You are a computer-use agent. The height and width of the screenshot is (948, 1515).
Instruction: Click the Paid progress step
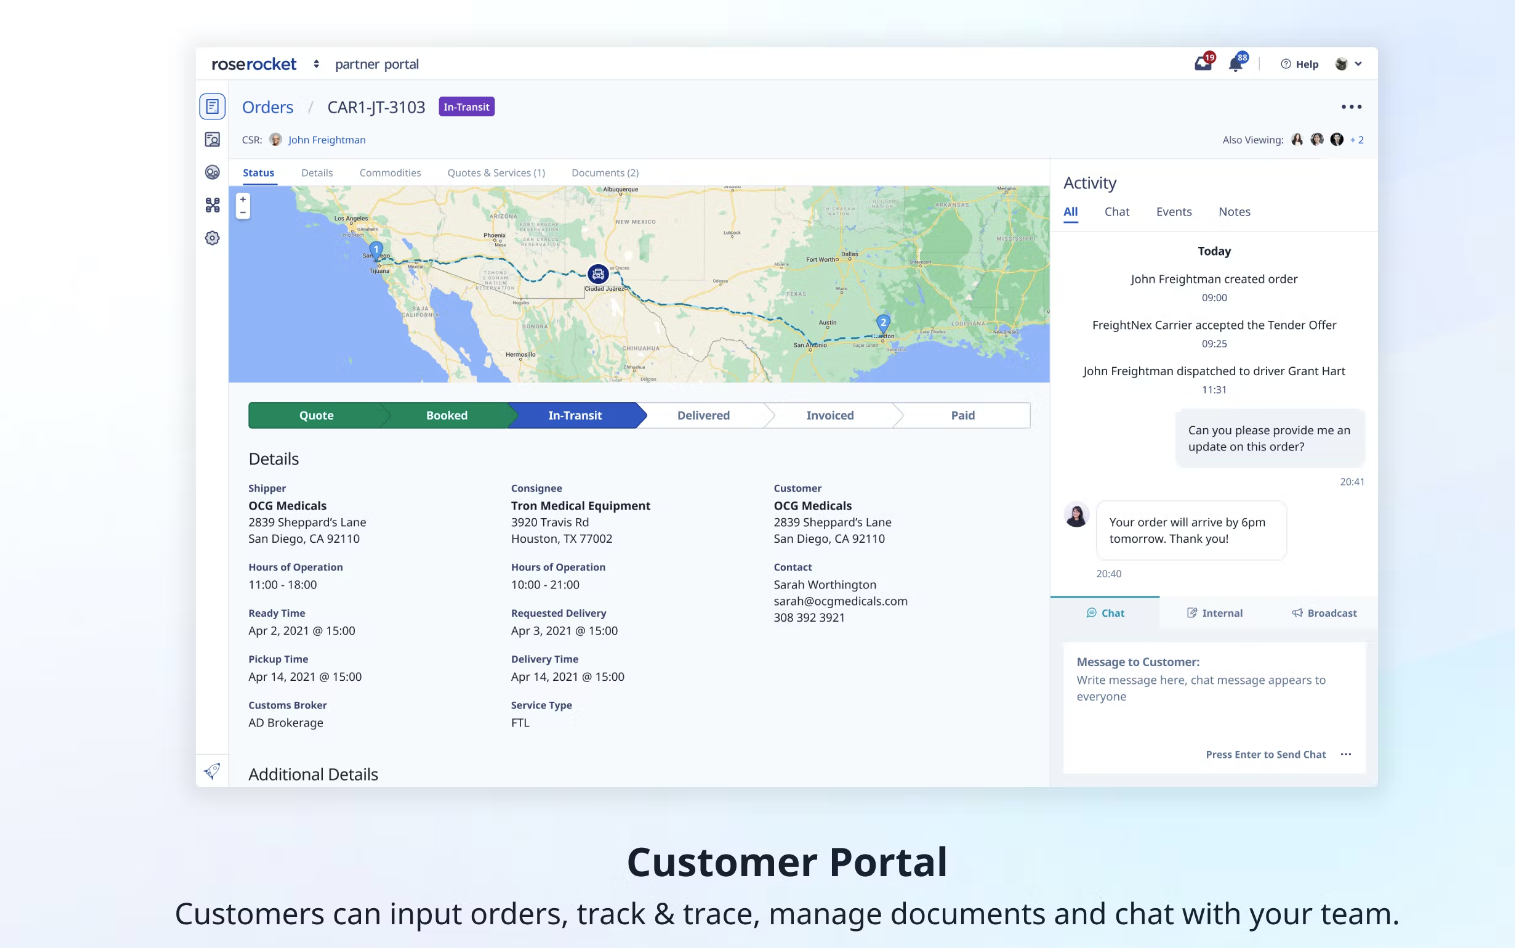(963, 416)
